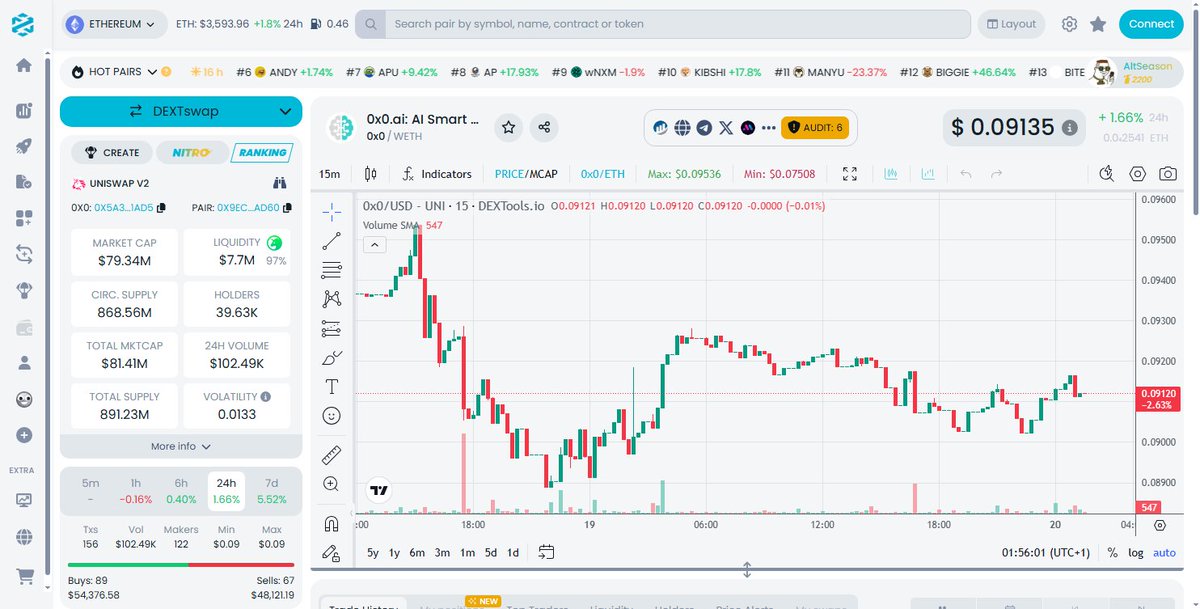Open the ETHEREUM chain dropdown
This screenshot has height=609, width=1200.
115,24
